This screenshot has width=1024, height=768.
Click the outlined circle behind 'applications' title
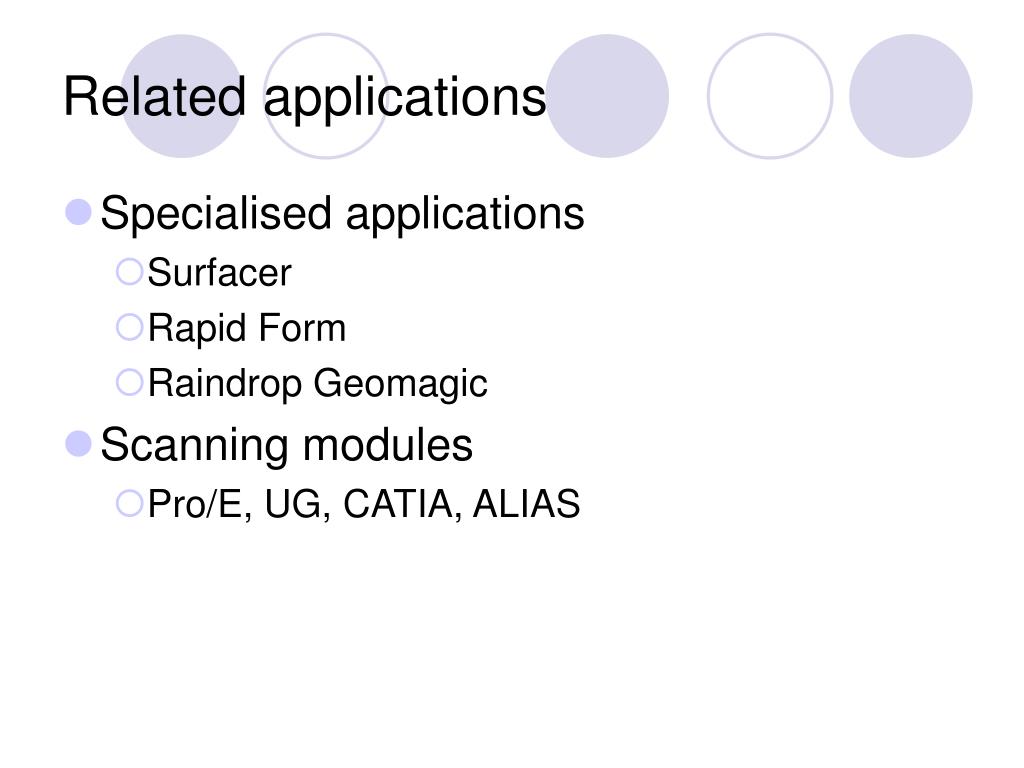(x=326, y=96)
